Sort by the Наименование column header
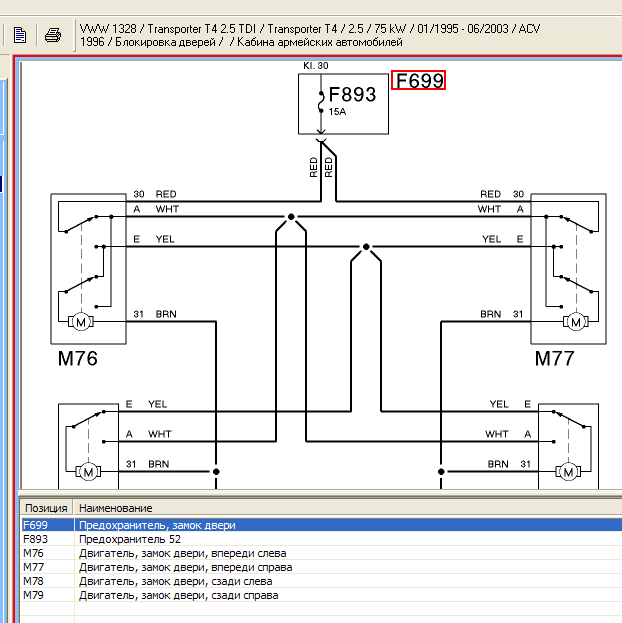This screenshot has height=623, width=622. 348,508
